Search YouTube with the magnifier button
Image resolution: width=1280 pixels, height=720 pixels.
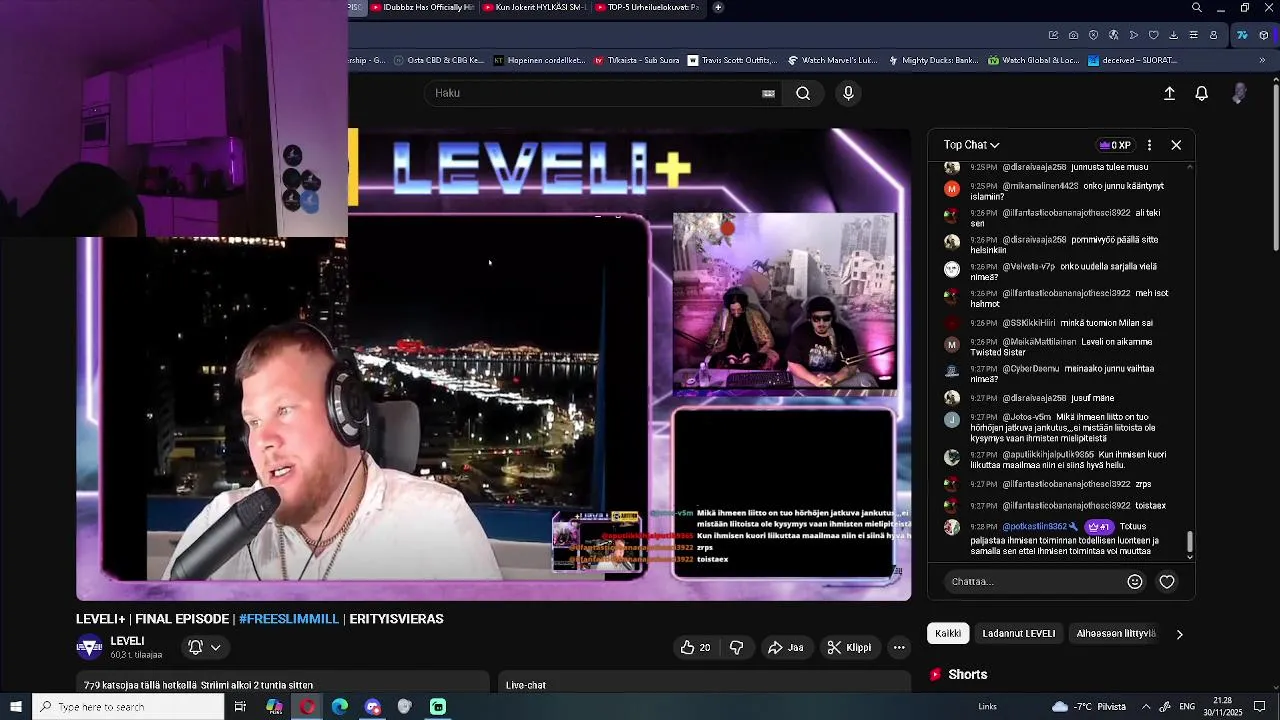pos(803,93)
